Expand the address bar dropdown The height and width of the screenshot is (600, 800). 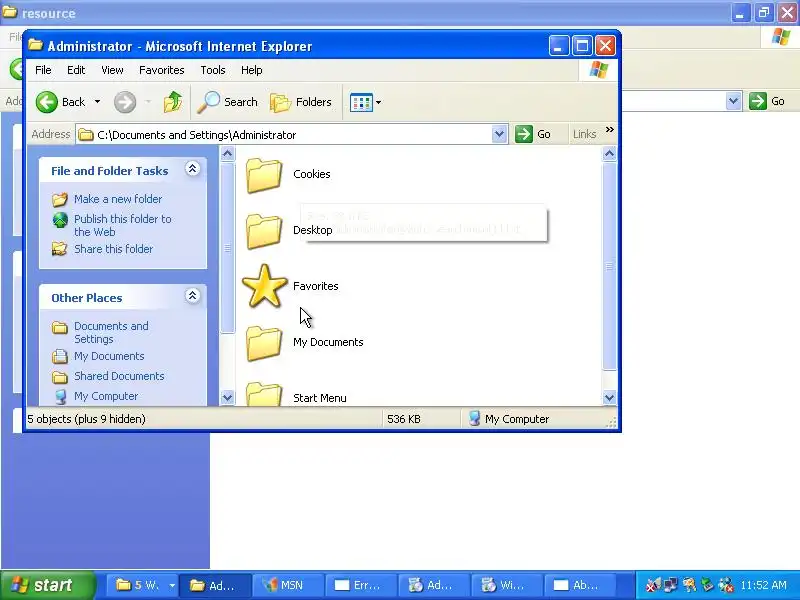499,135
